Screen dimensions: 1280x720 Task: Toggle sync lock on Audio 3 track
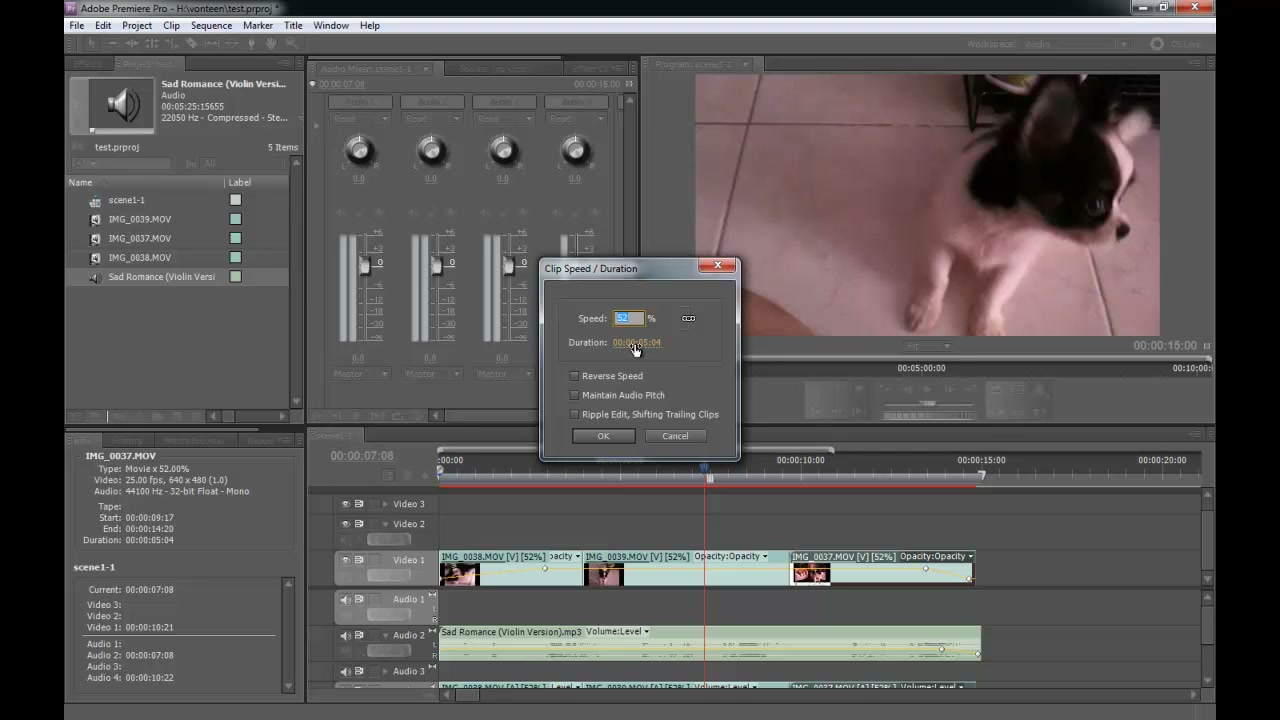tap(359, 672)
